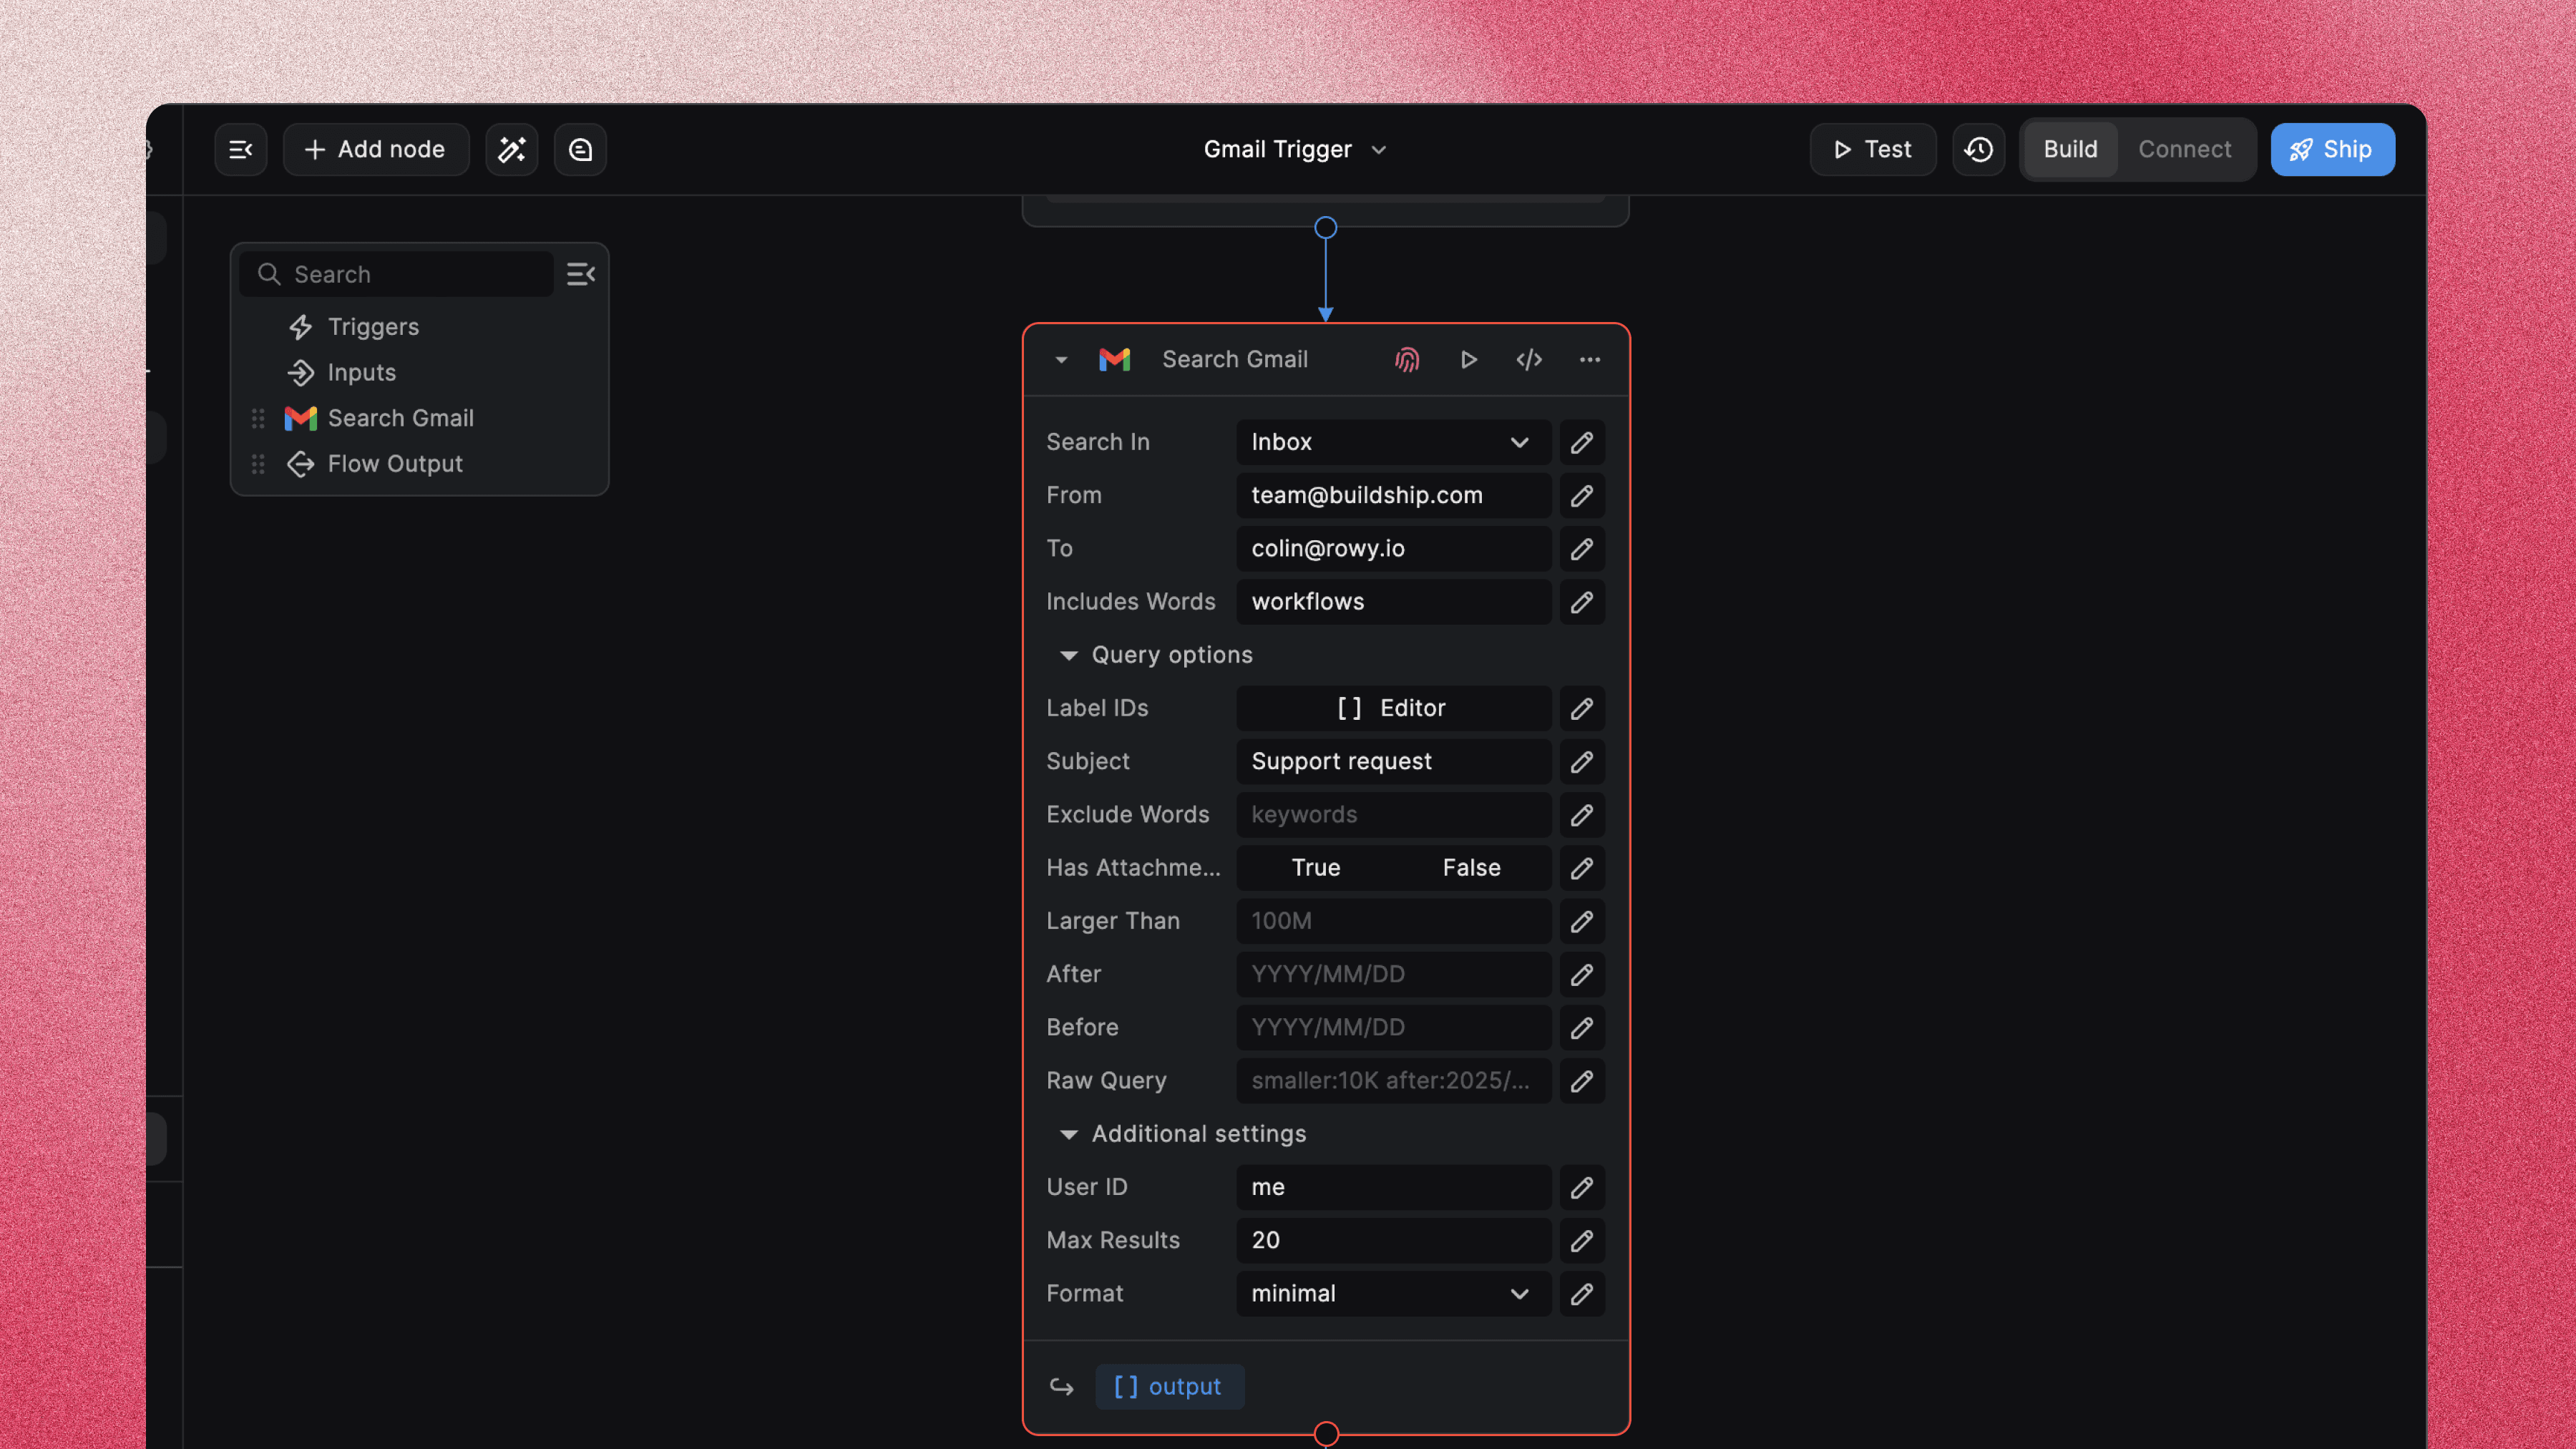Screen dimensions: 2576x1449
Task: Click the Larger Than field
Action: 1393,921
